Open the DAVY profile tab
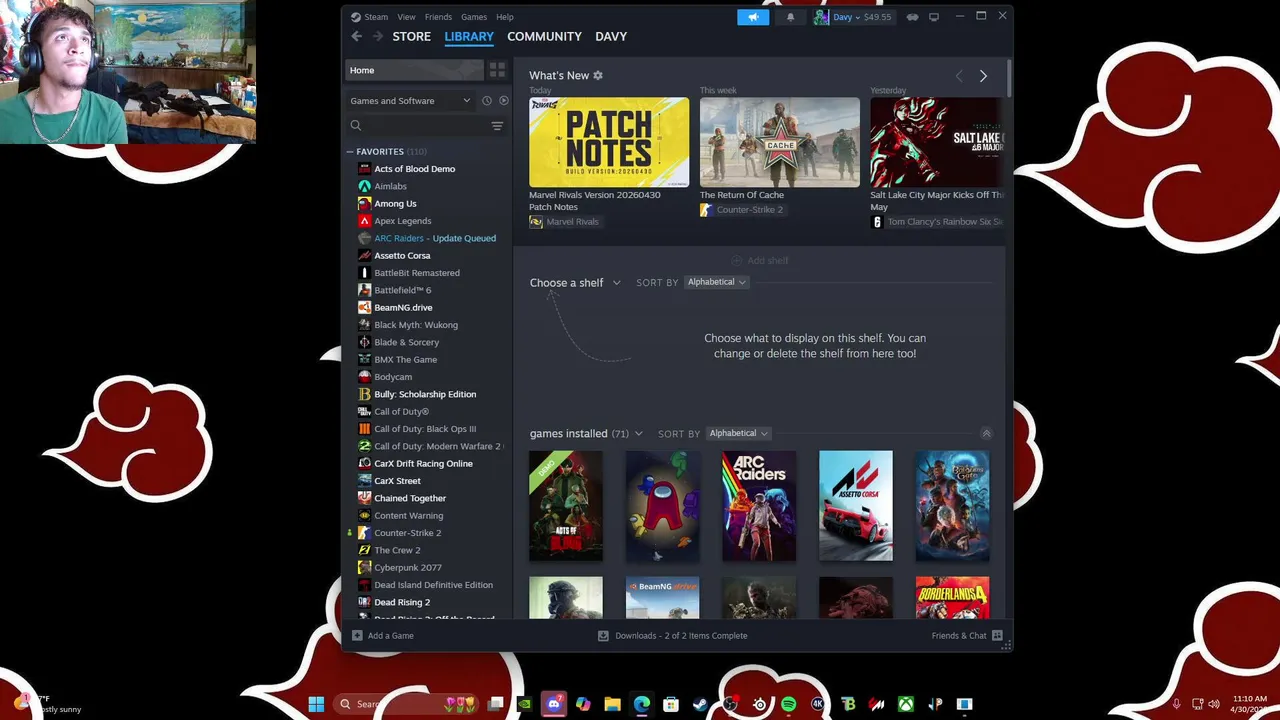Screen dimensions: 1280x720 pos(611,36)
